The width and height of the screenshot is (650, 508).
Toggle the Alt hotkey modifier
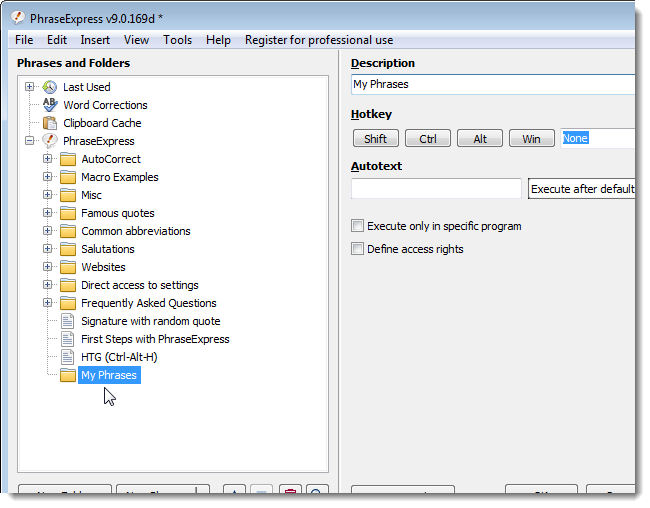[480, 138]
